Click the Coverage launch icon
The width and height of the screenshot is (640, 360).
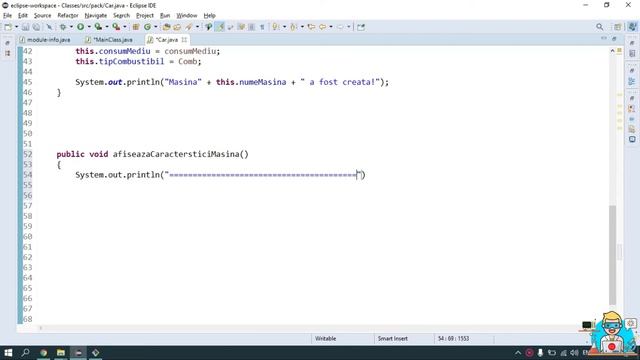[x=98, y=27]
